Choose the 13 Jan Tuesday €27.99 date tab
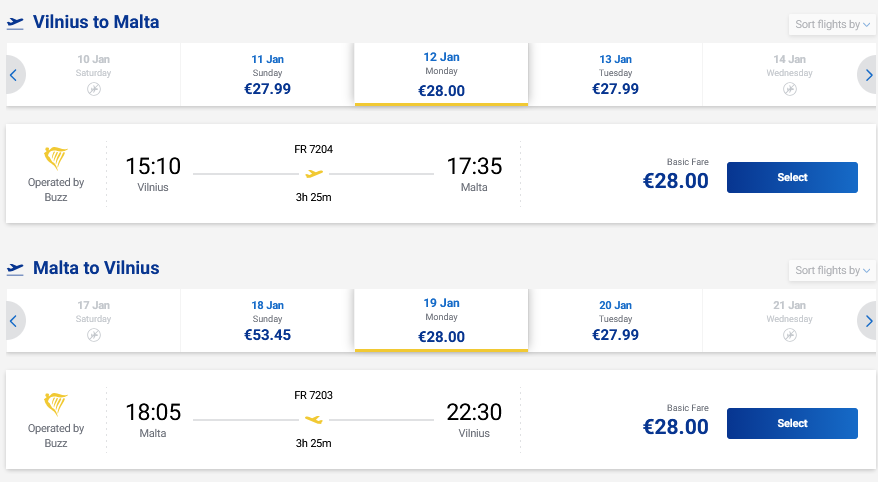This screenshot has height=482, width=878. (x=615, y=74)
